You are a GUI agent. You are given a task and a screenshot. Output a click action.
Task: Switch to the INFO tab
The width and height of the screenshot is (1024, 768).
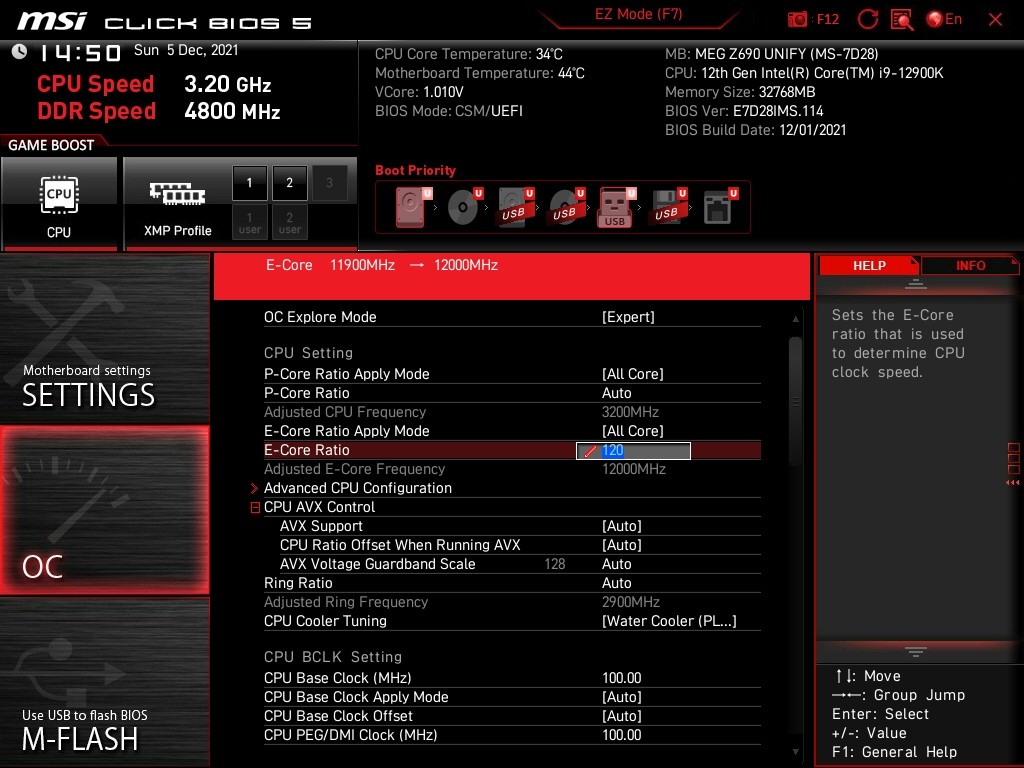coord(970,266)
